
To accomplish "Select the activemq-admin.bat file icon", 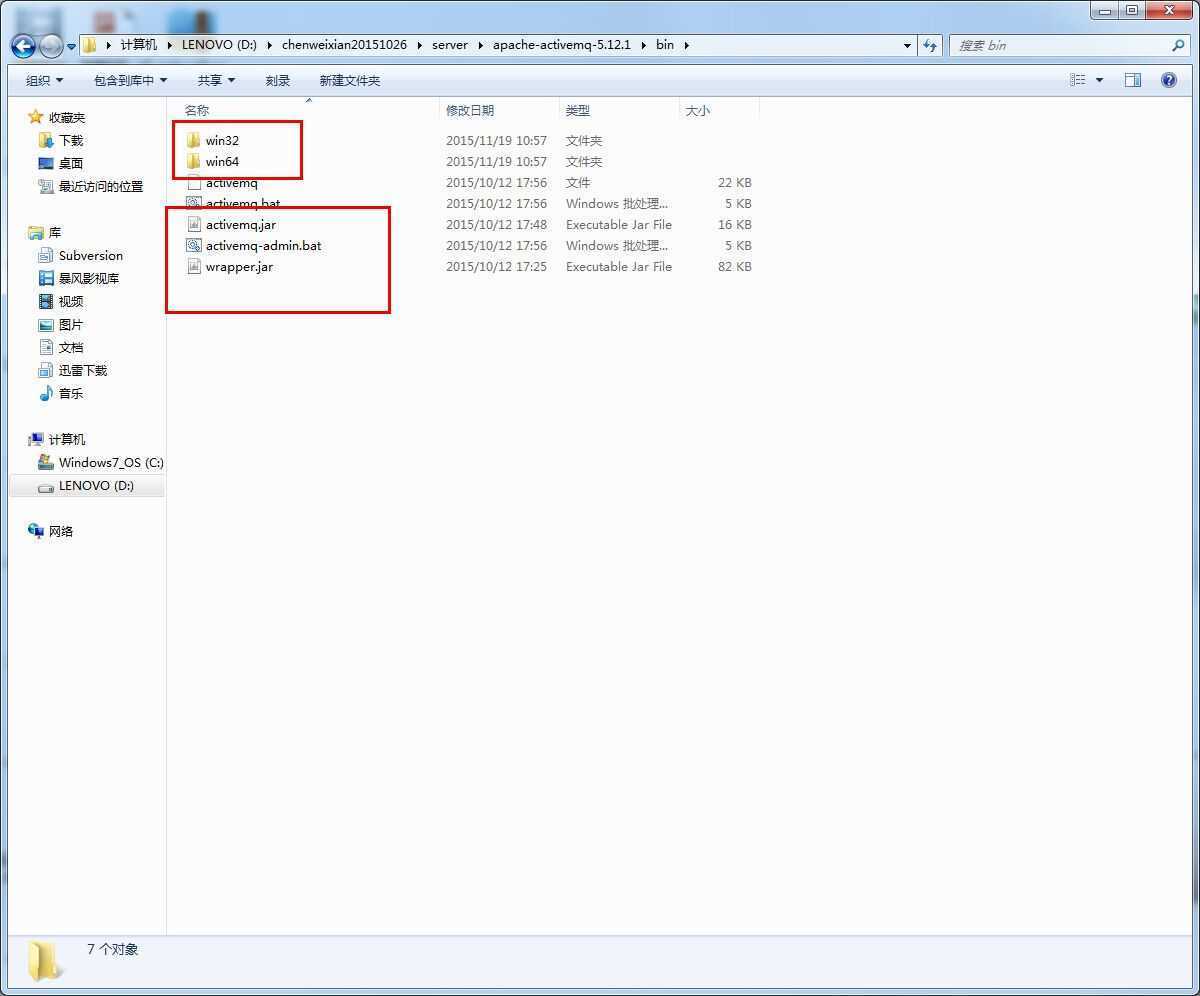I will [x=194, y=245].
